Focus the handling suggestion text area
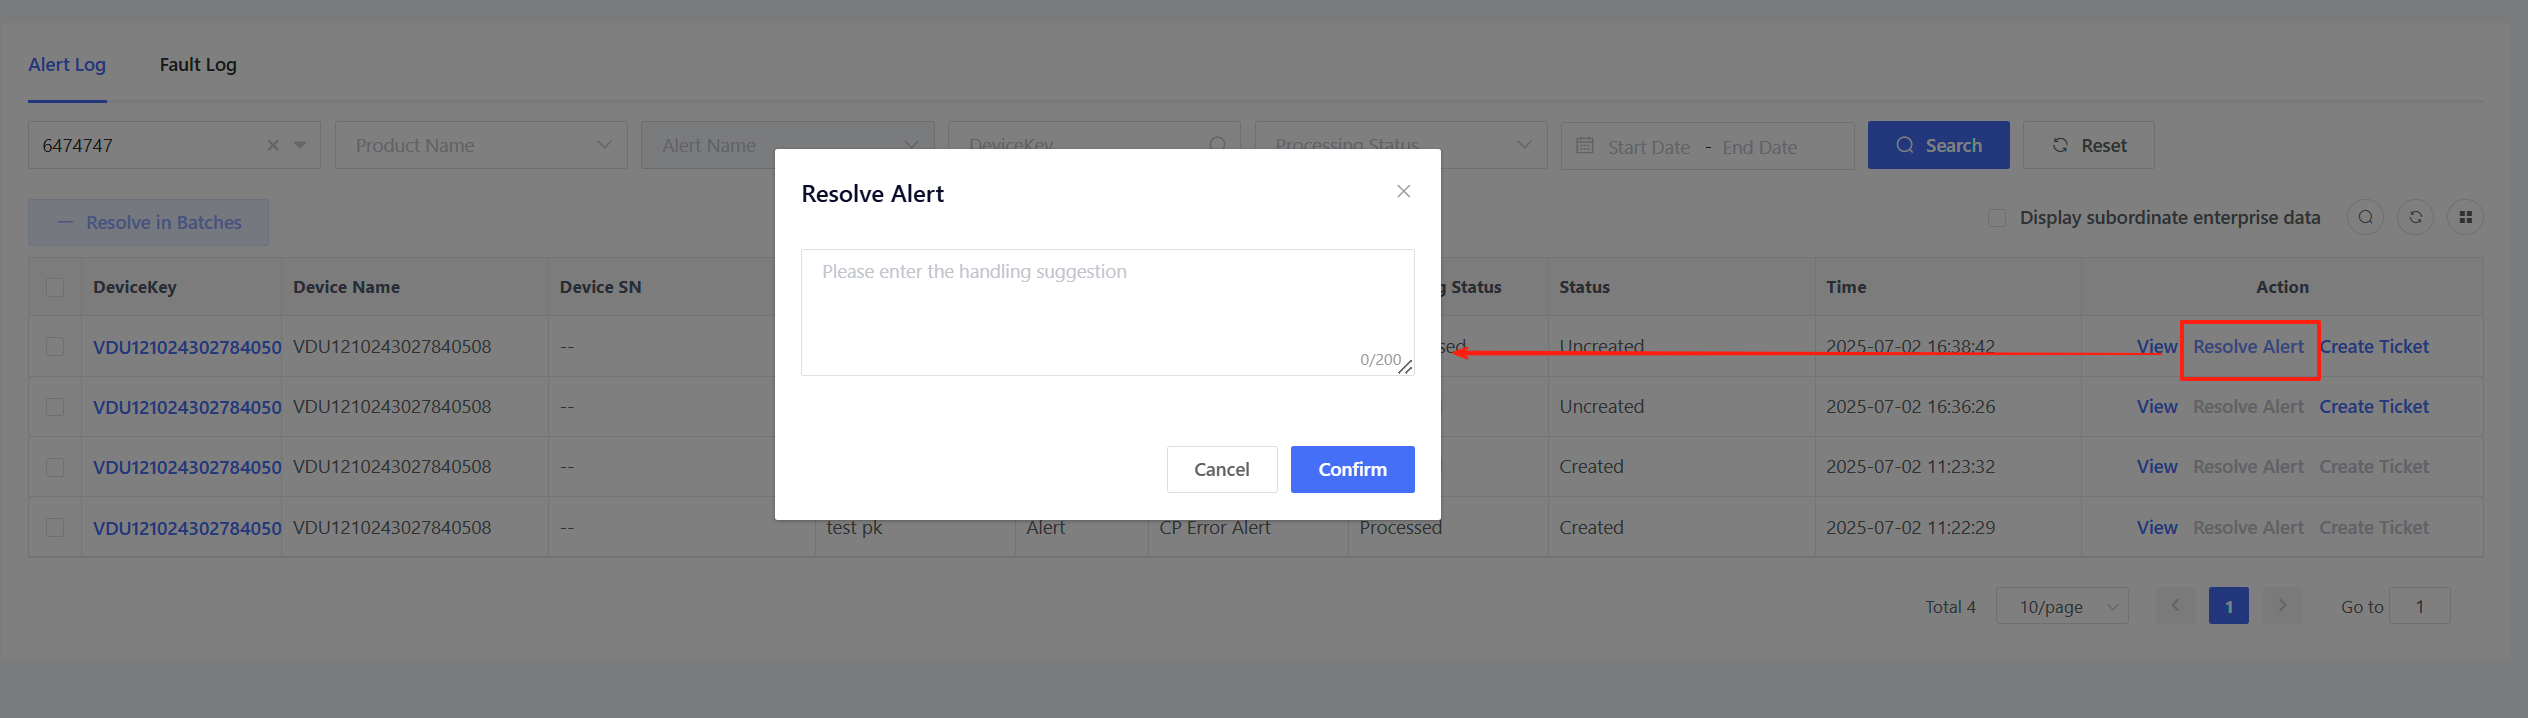2528x718 pixels. pyautogui.click(x=1107, y=311)
